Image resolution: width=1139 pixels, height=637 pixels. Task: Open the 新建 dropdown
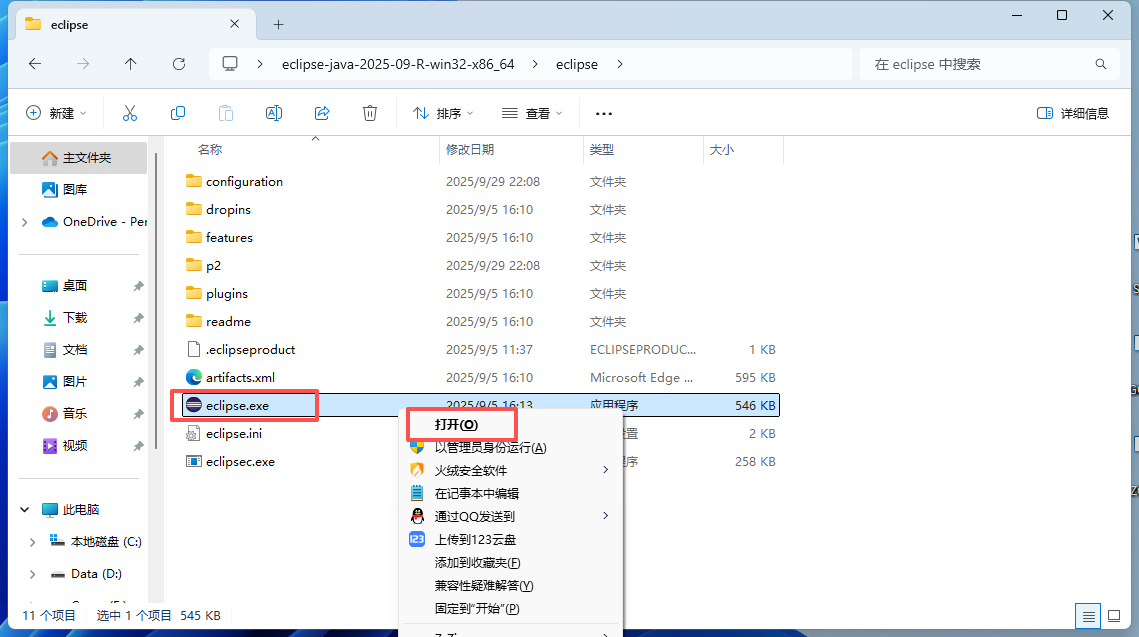[56, 113]
